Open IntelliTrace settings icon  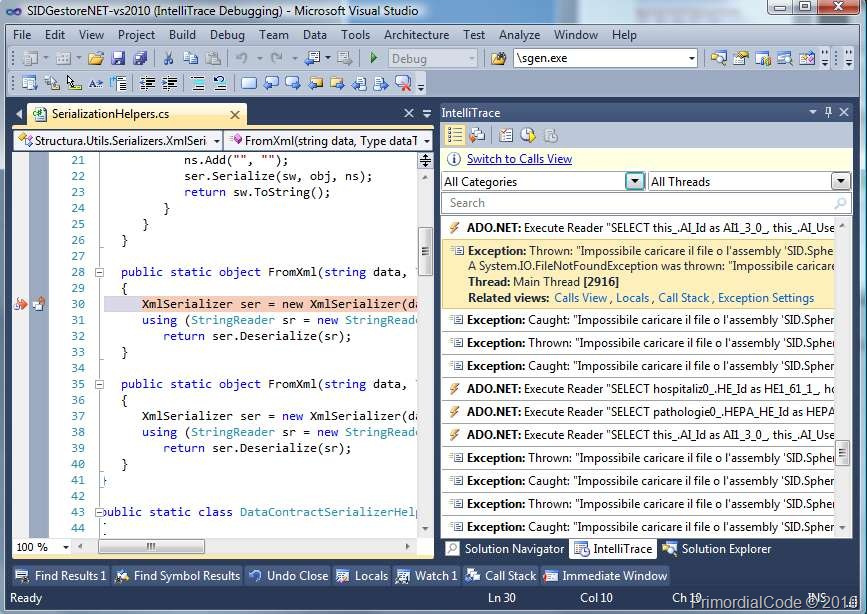pyautogui.click(x=505, y=135)
